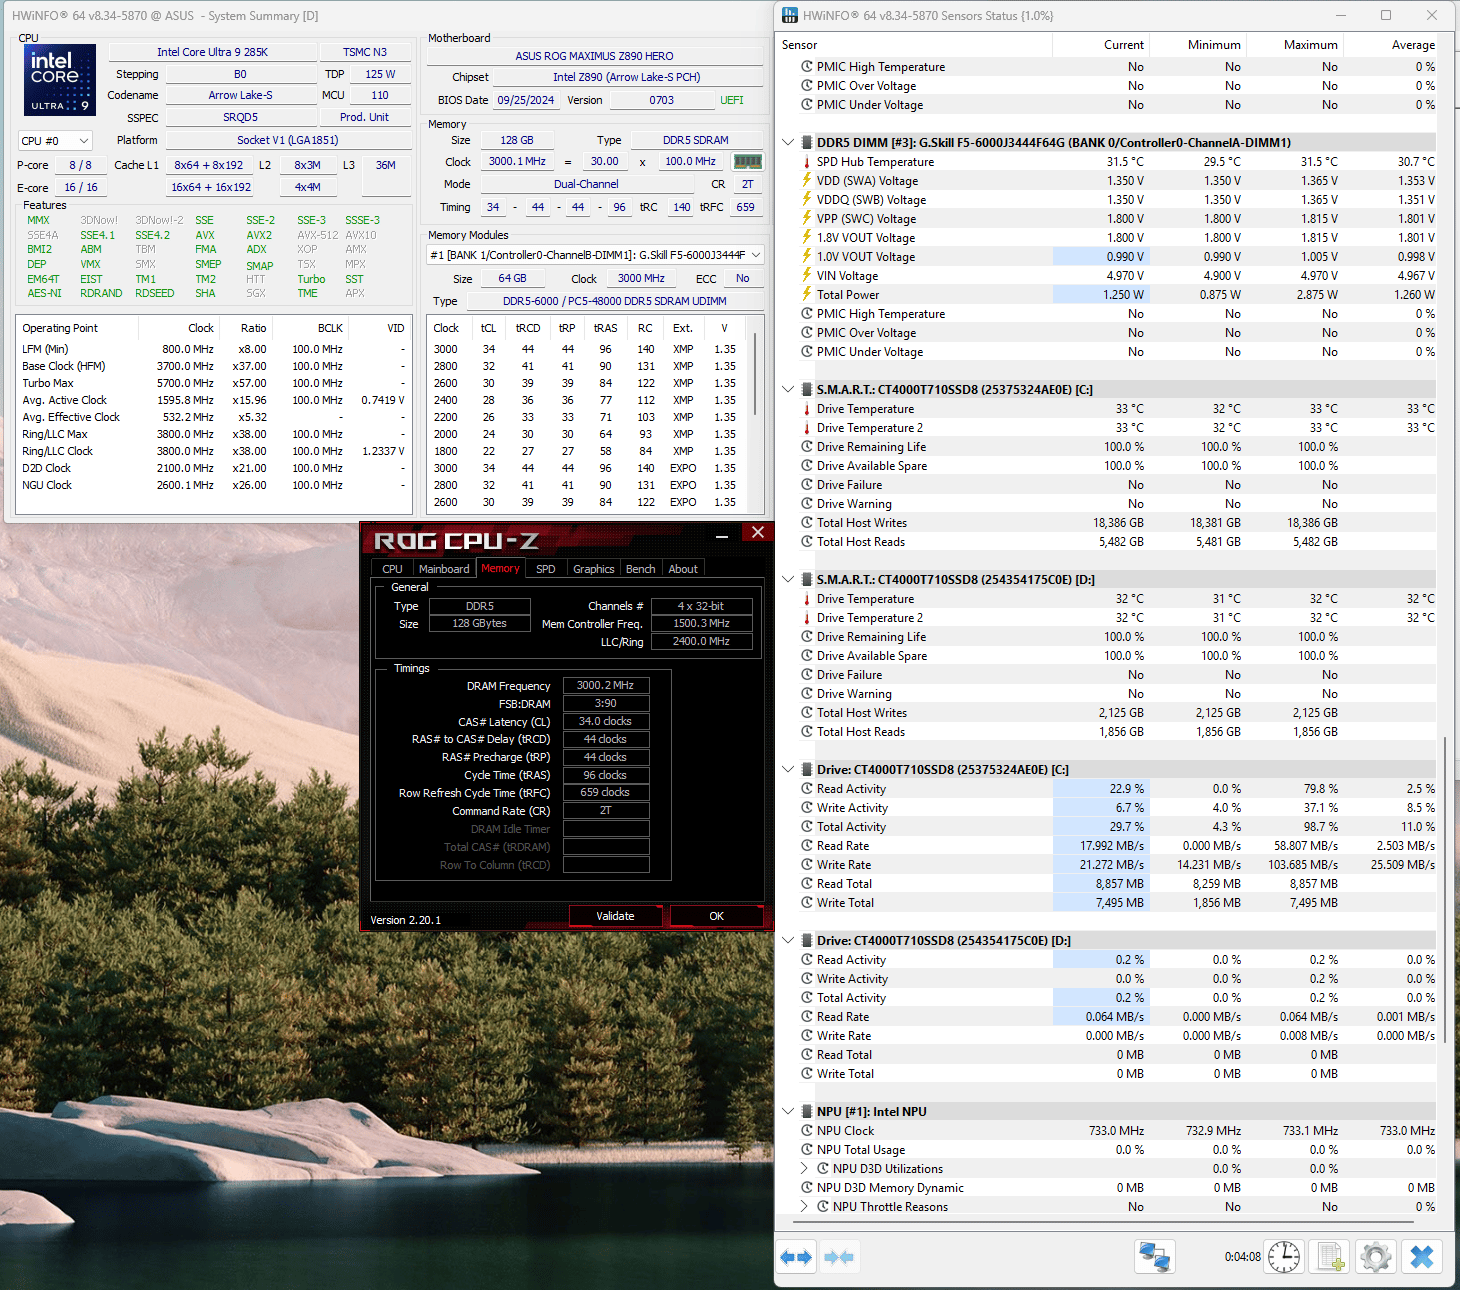The width and height of the screenshot is (1460, 1290).
Task: Click the chip icon in DDR5 DIMM [#3] header
Action: pos(807,143)
